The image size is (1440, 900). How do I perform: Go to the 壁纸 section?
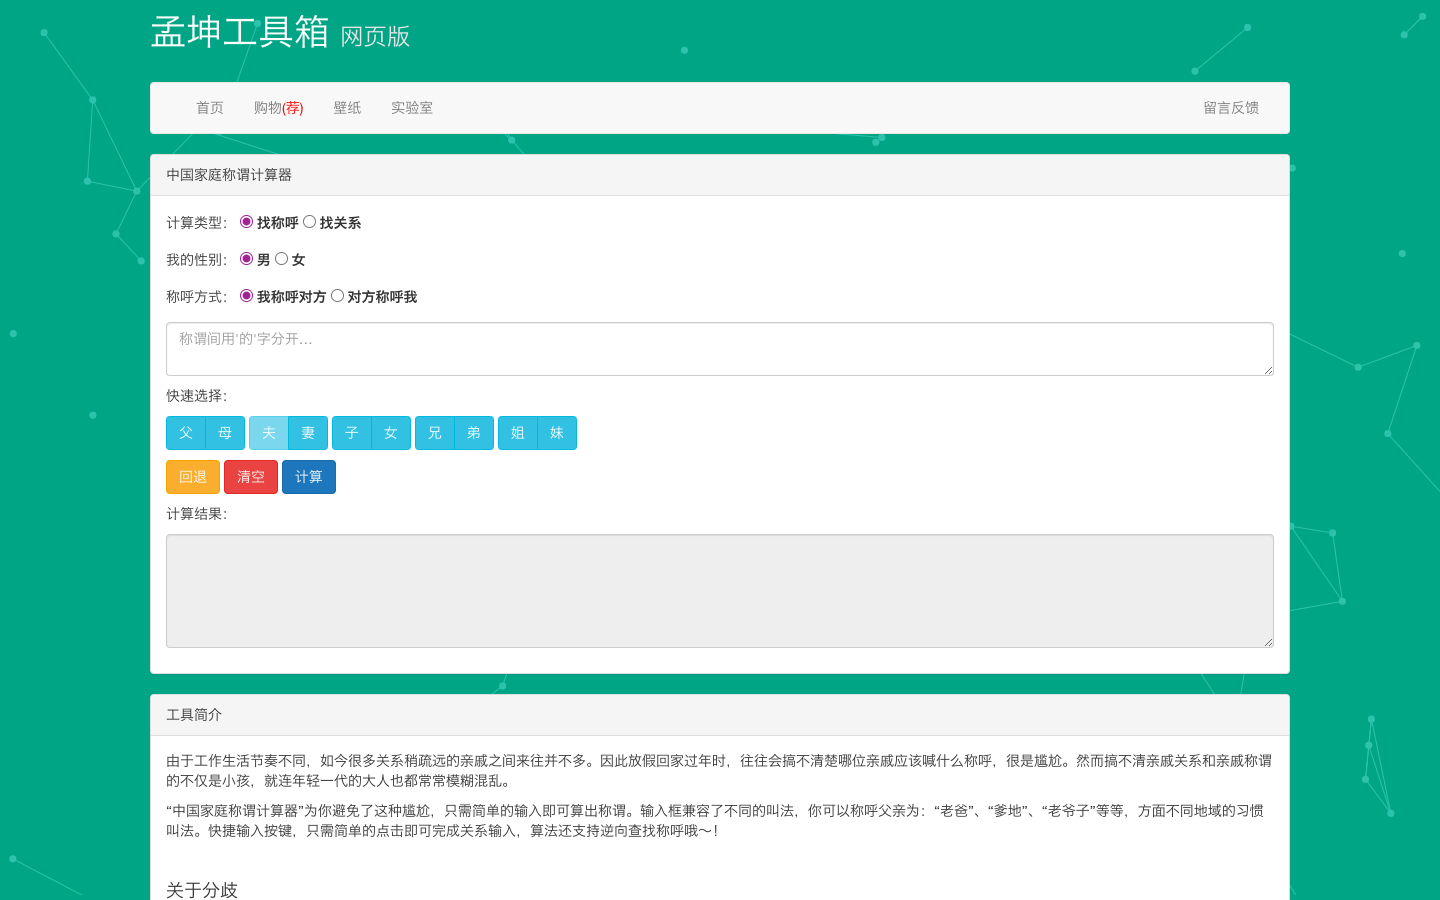tap(347, 108)
